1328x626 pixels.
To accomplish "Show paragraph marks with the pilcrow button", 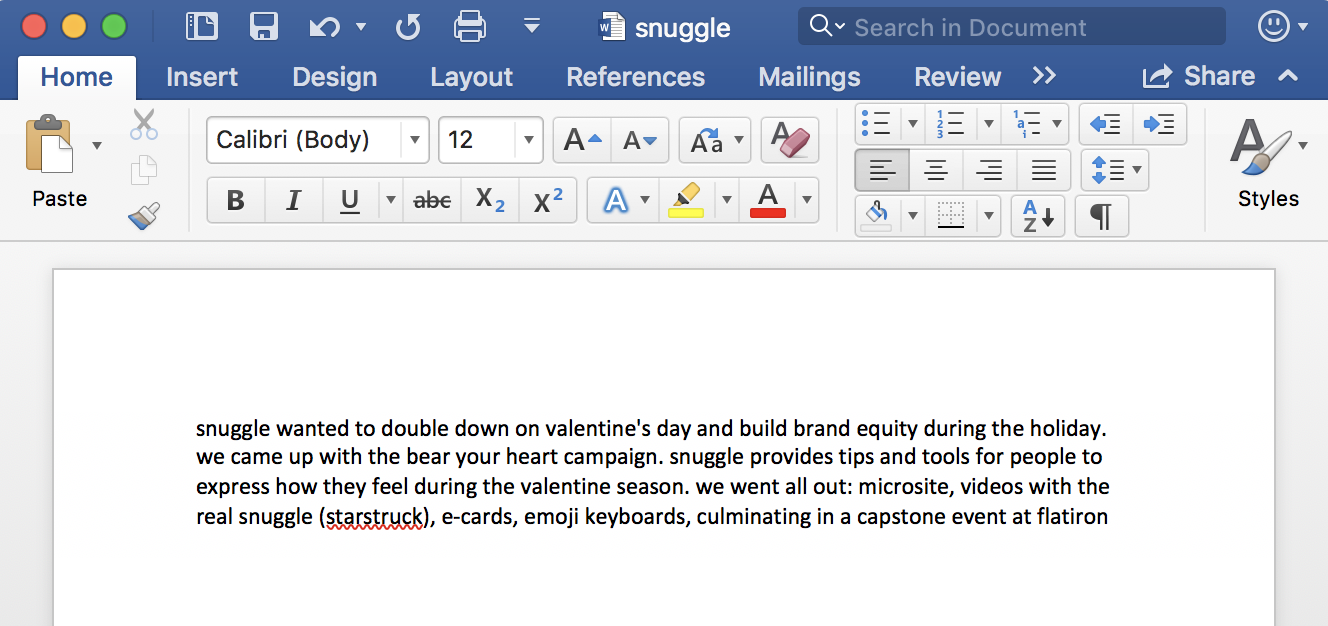I will pos(1101,216).
